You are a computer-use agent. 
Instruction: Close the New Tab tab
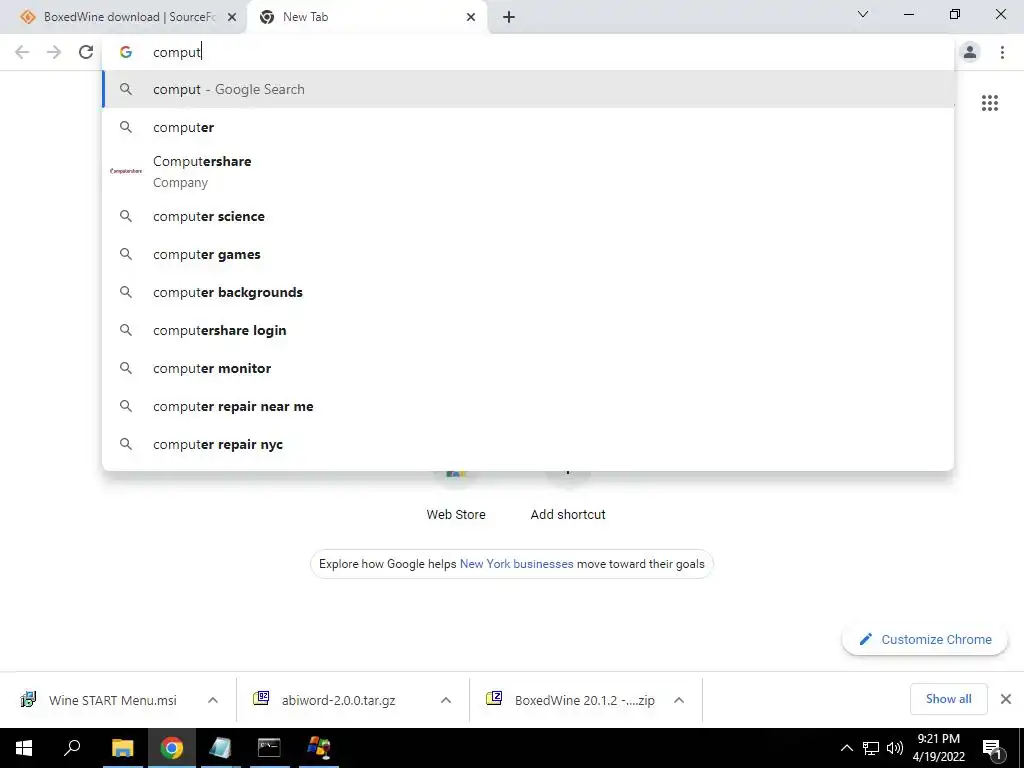click(x=471, y=17)
